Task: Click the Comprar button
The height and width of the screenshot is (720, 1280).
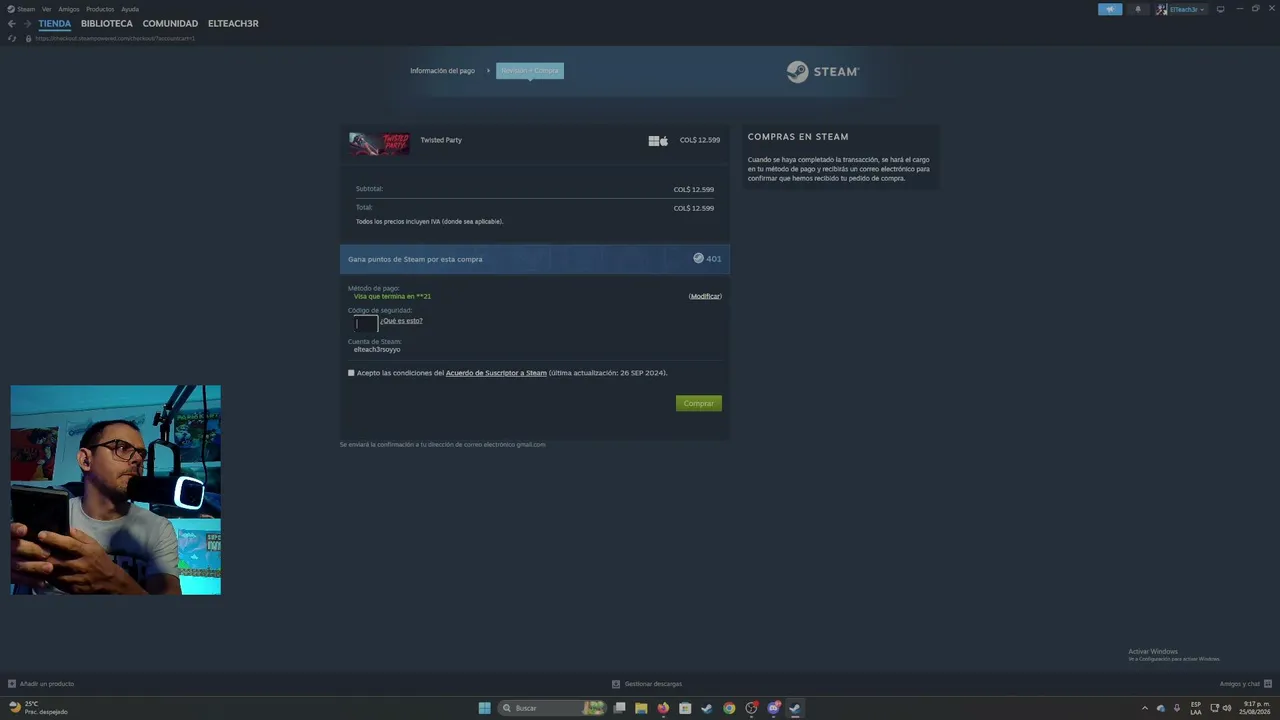Action: [x=699, y=403]
